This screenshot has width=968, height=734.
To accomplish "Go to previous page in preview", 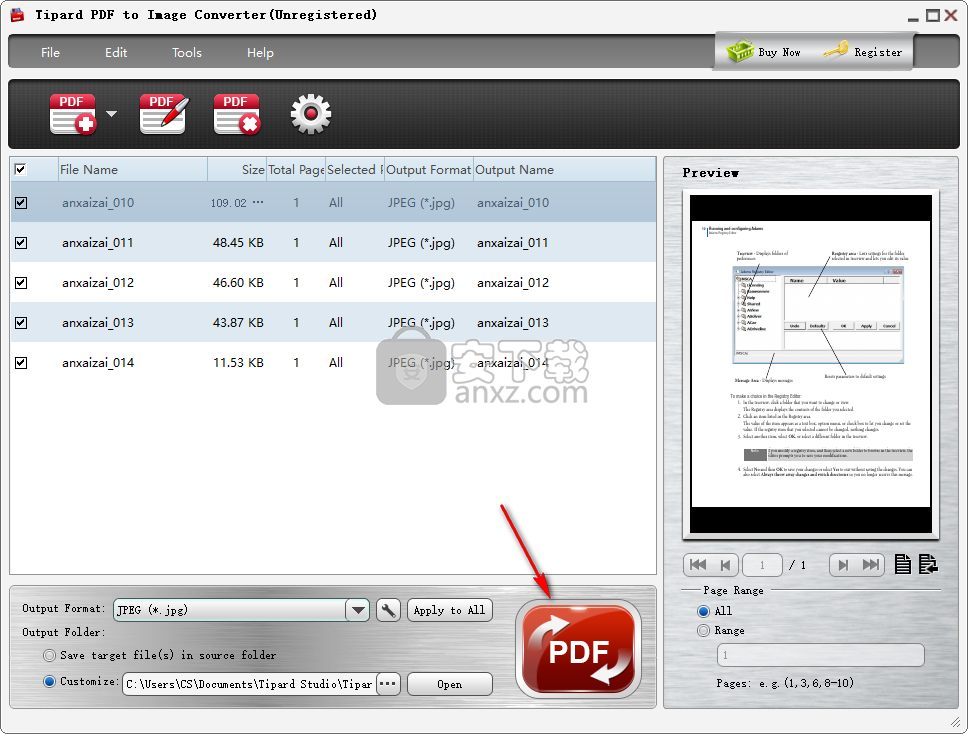I will 725,564.
